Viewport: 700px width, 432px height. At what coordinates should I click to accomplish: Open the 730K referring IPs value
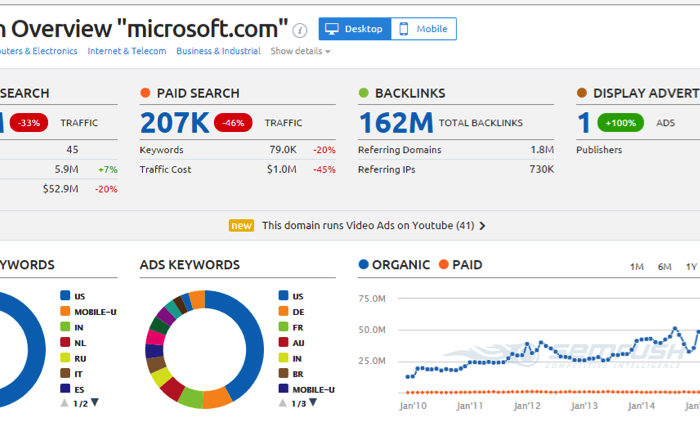pos(542,169)
